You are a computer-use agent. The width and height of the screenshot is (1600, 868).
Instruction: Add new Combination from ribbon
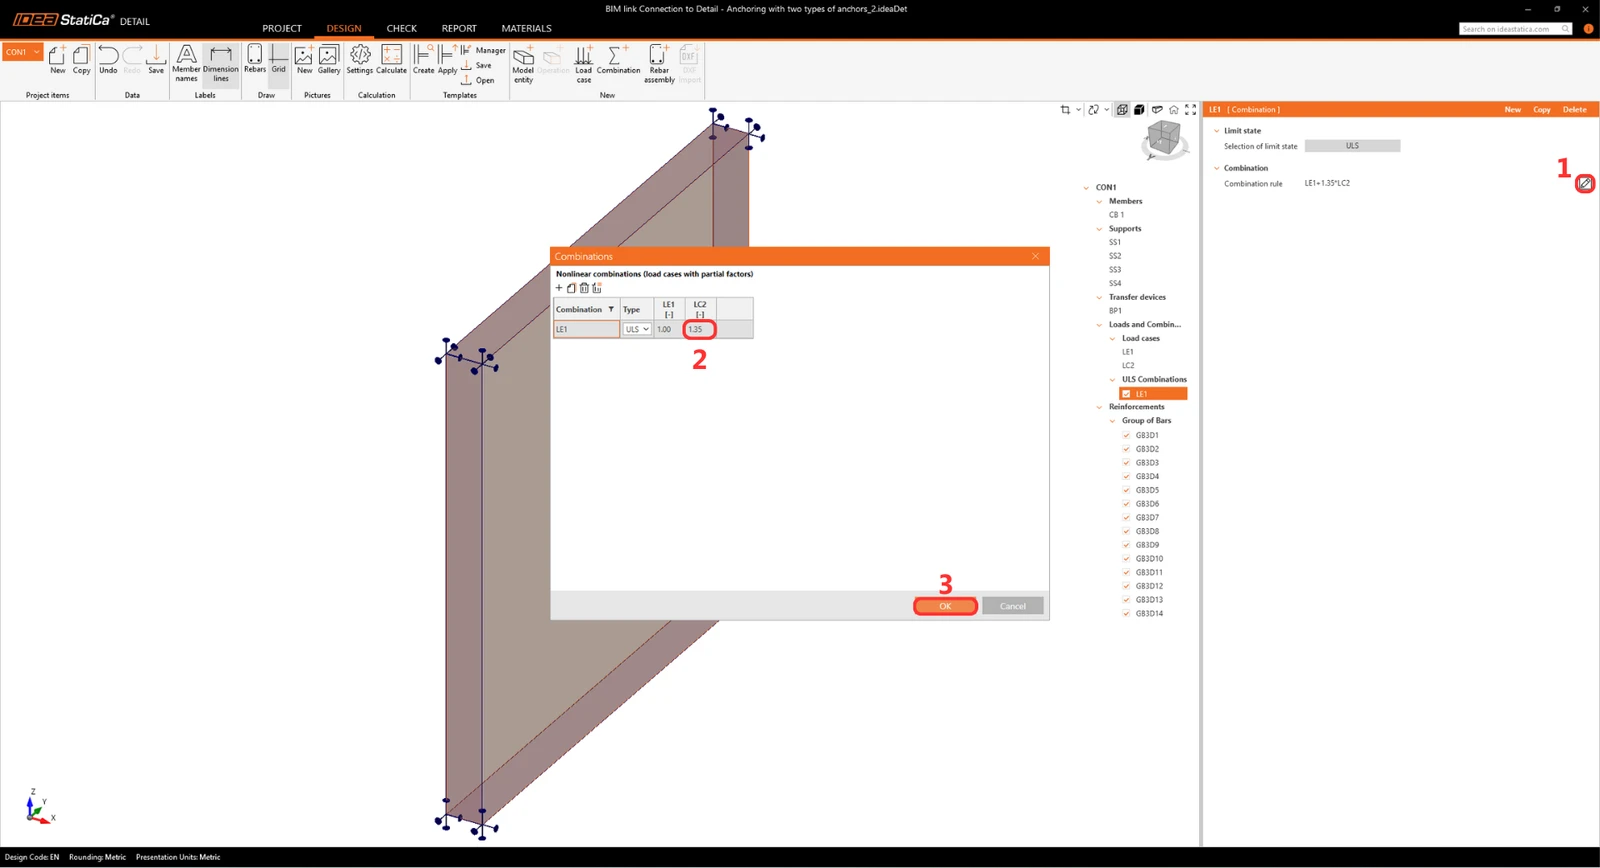tap(618, 59)
